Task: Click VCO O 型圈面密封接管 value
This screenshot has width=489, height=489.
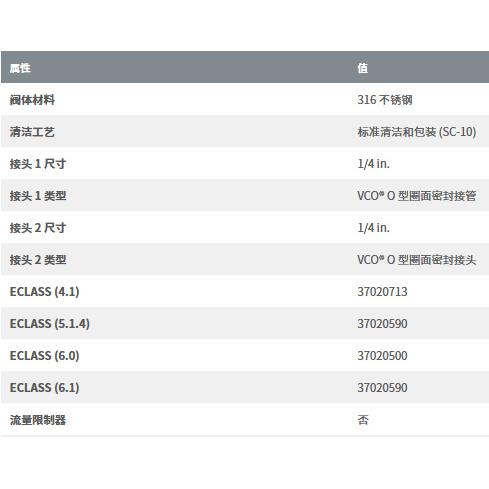Action: click(x=417, y=196)
